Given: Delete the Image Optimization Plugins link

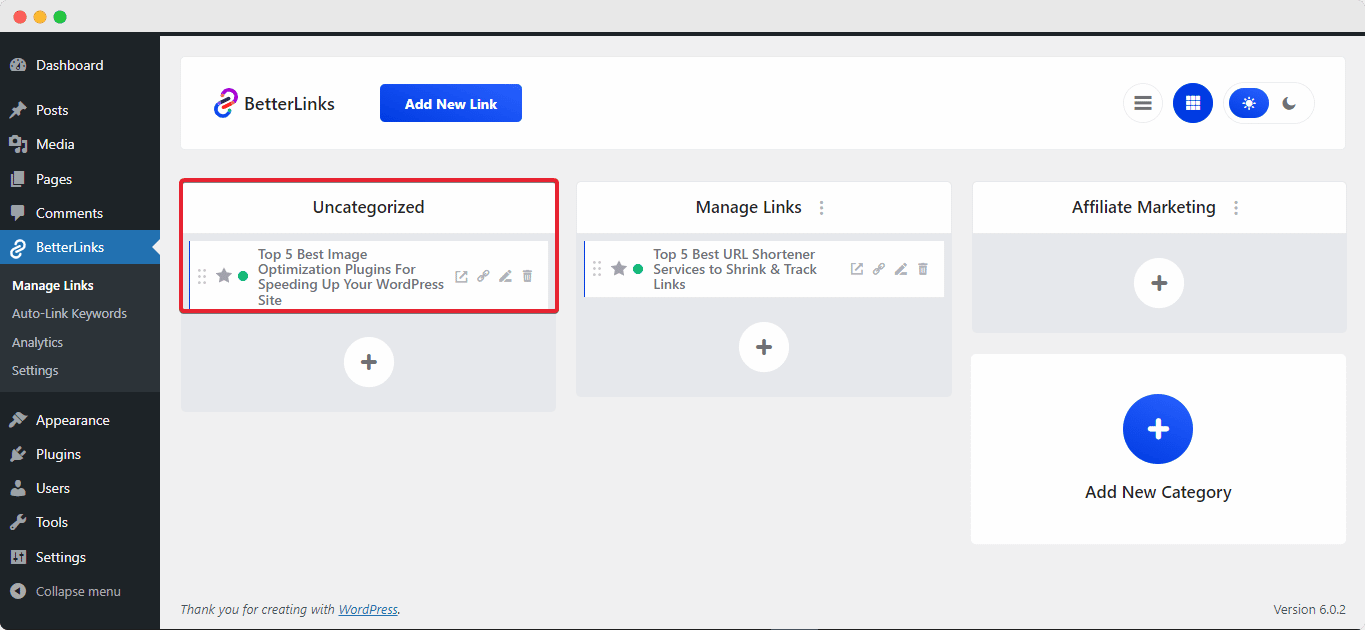Looking at the screenshot, I should [527, 276].
